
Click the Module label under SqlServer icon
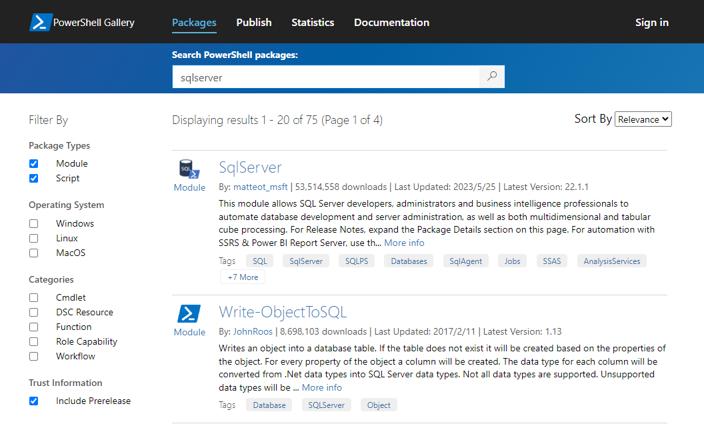(189, 188)
